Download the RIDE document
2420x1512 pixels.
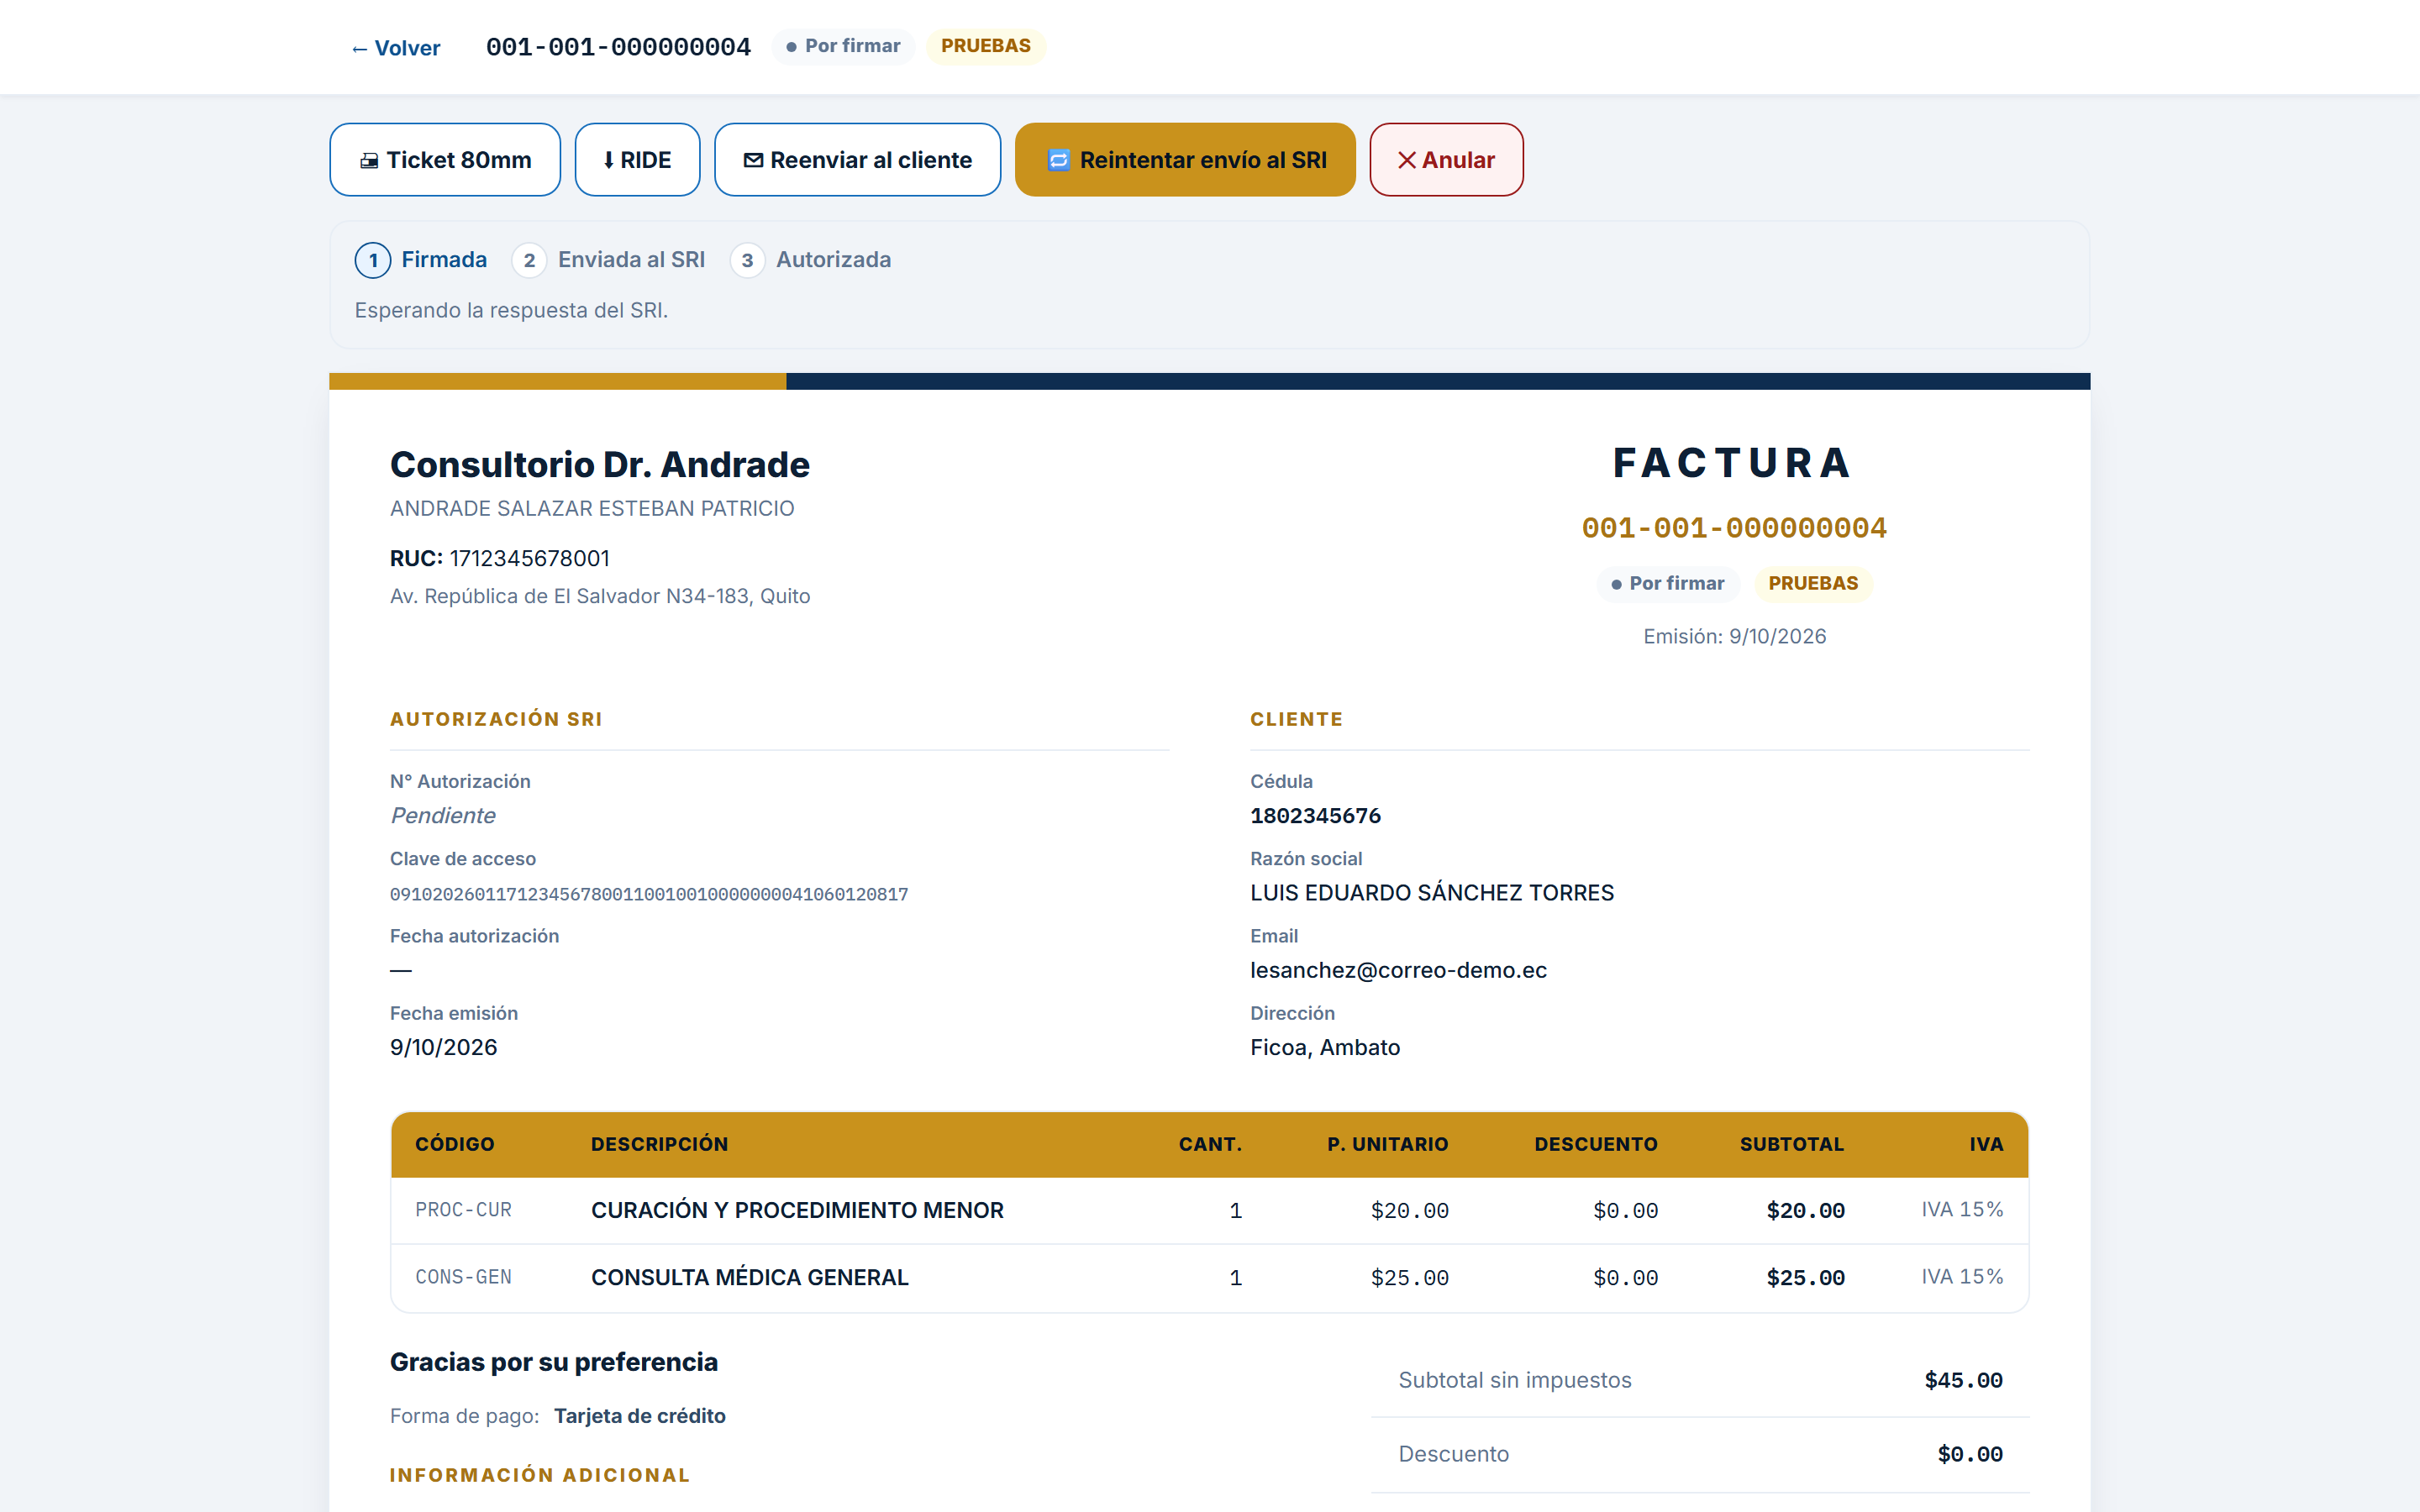(637, 160)
